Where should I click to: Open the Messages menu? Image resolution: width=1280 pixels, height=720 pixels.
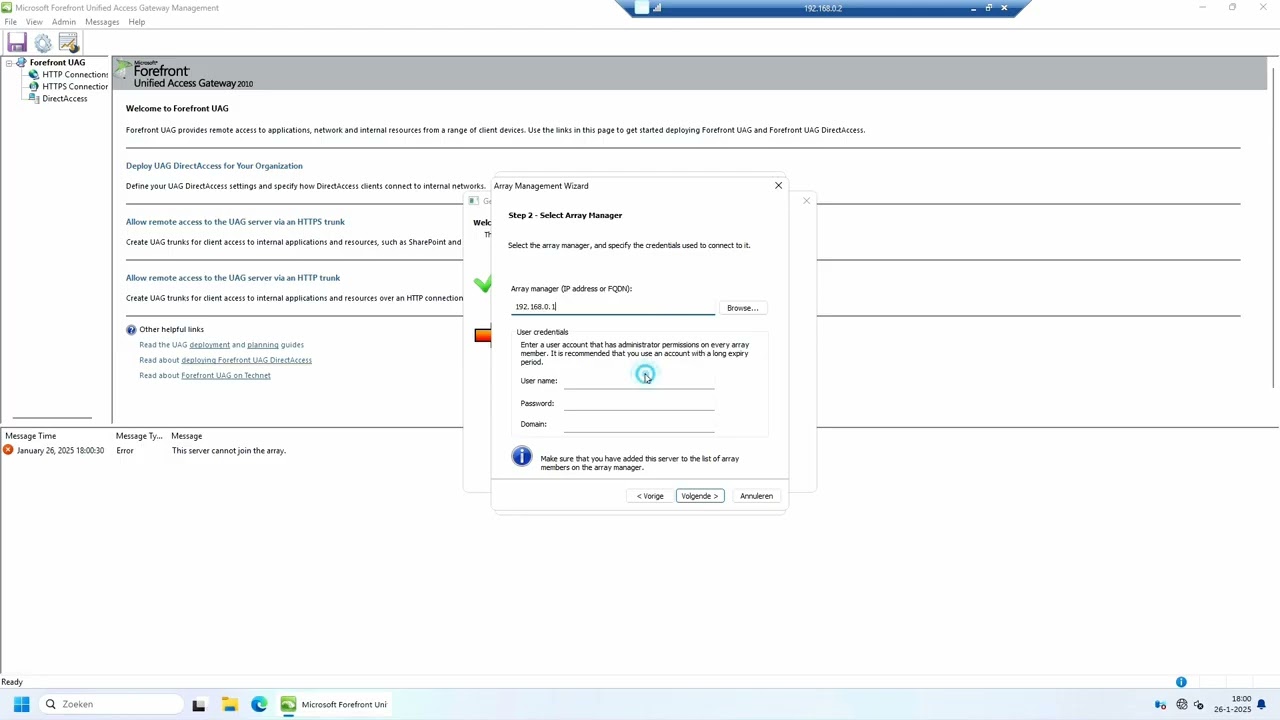102,21
